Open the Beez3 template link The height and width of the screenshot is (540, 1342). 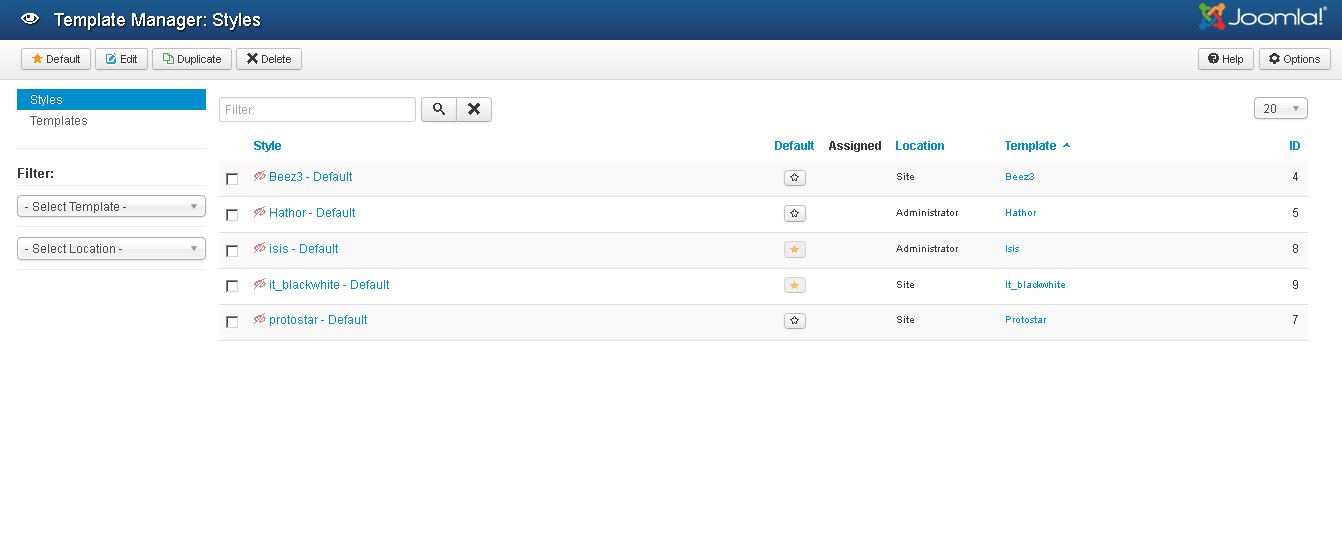tap(1020, 177)
